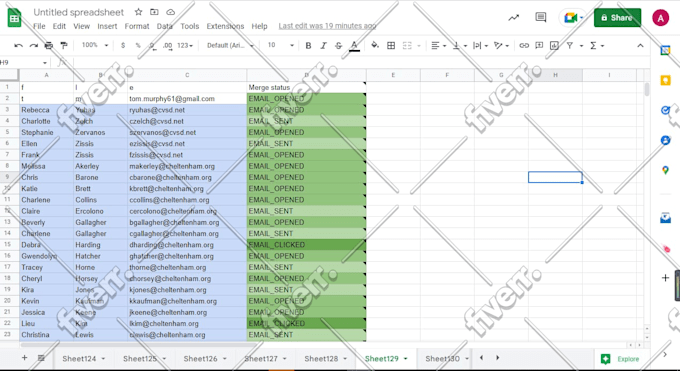Open vertical align dropdown

tap(459, 46)
